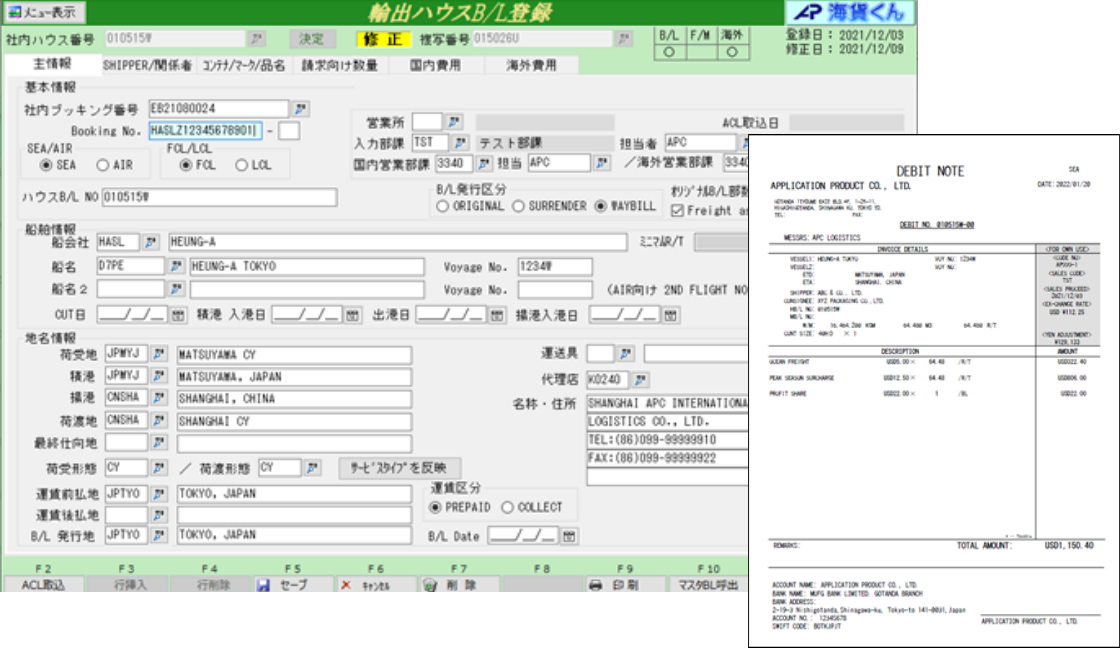Open calendar for 揚港入港日 date

tap(670, 315)
